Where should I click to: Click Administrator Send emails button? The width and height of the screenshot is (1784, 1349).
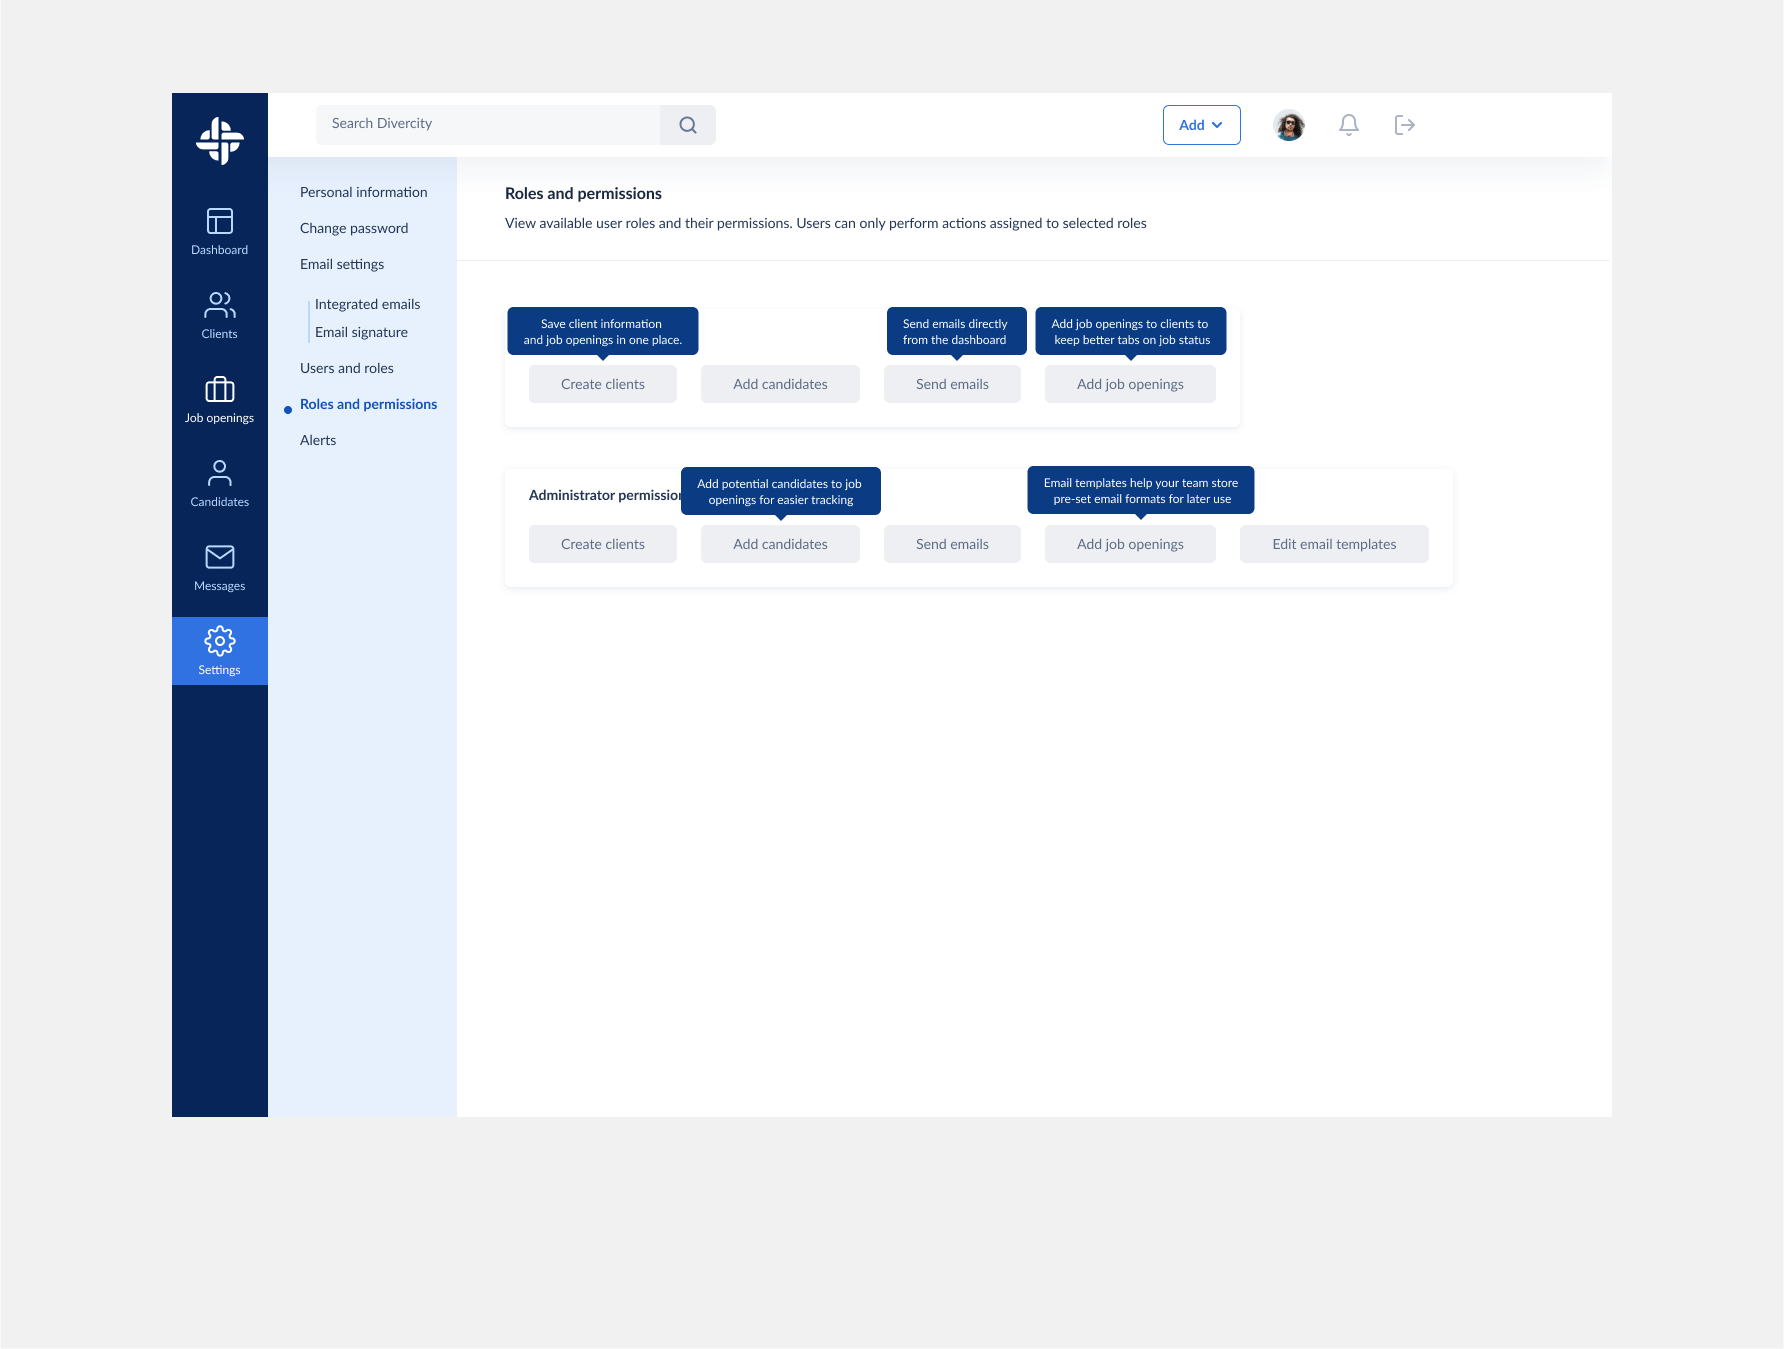click(x=952, y=544)
